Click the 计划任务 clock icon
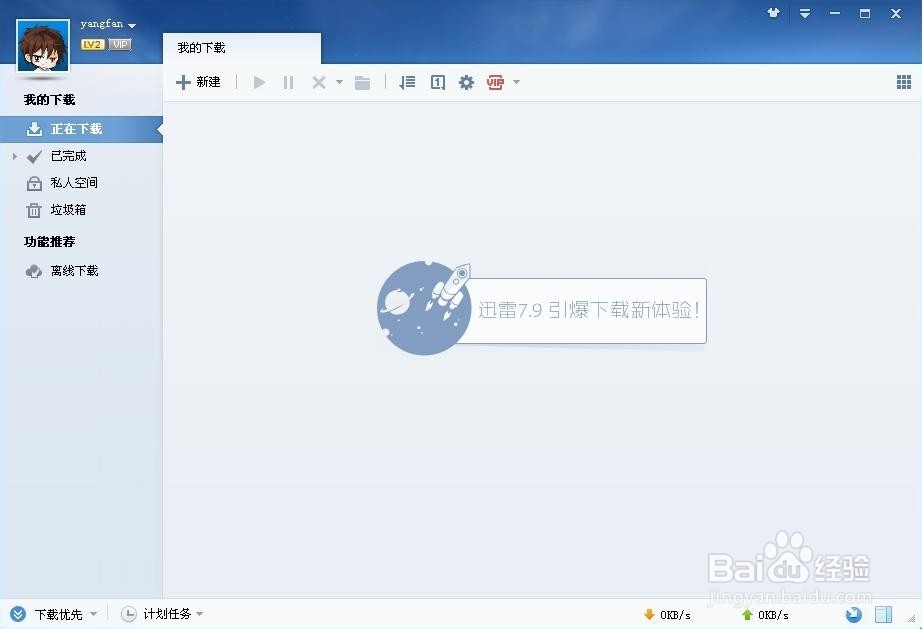The width and height of the screenshot is (922, 629). click(129, 614)
